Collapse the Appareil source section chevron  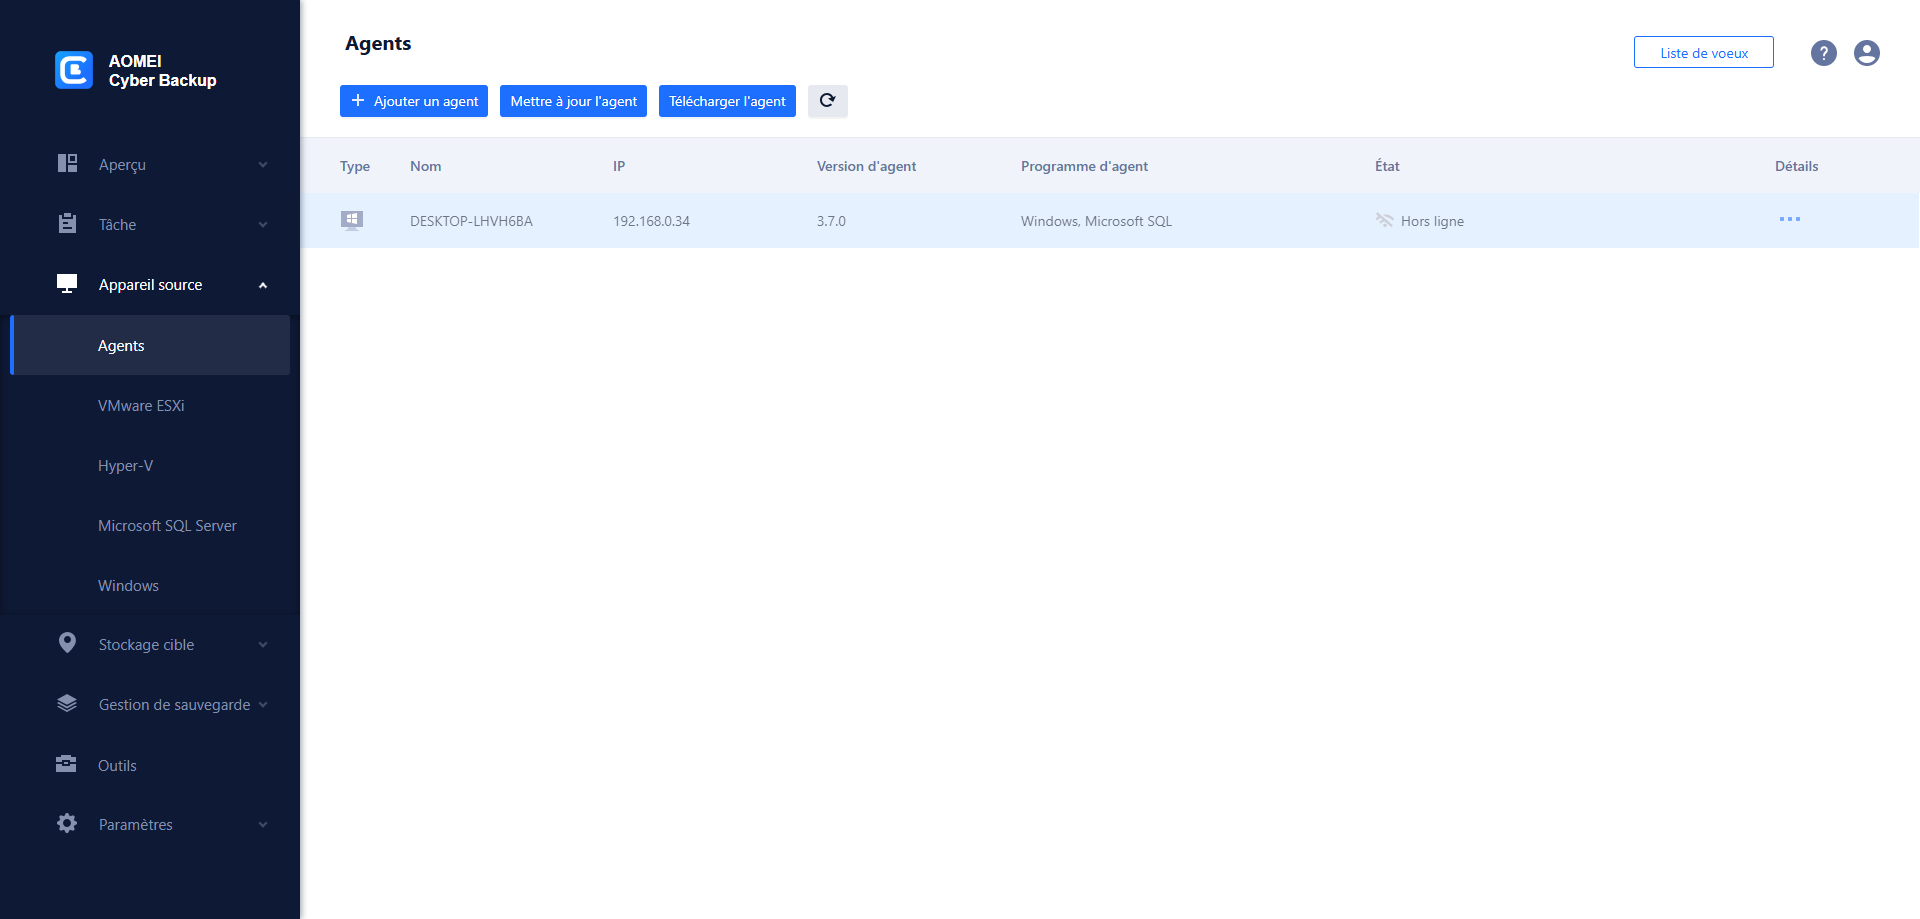pos(263,285)
